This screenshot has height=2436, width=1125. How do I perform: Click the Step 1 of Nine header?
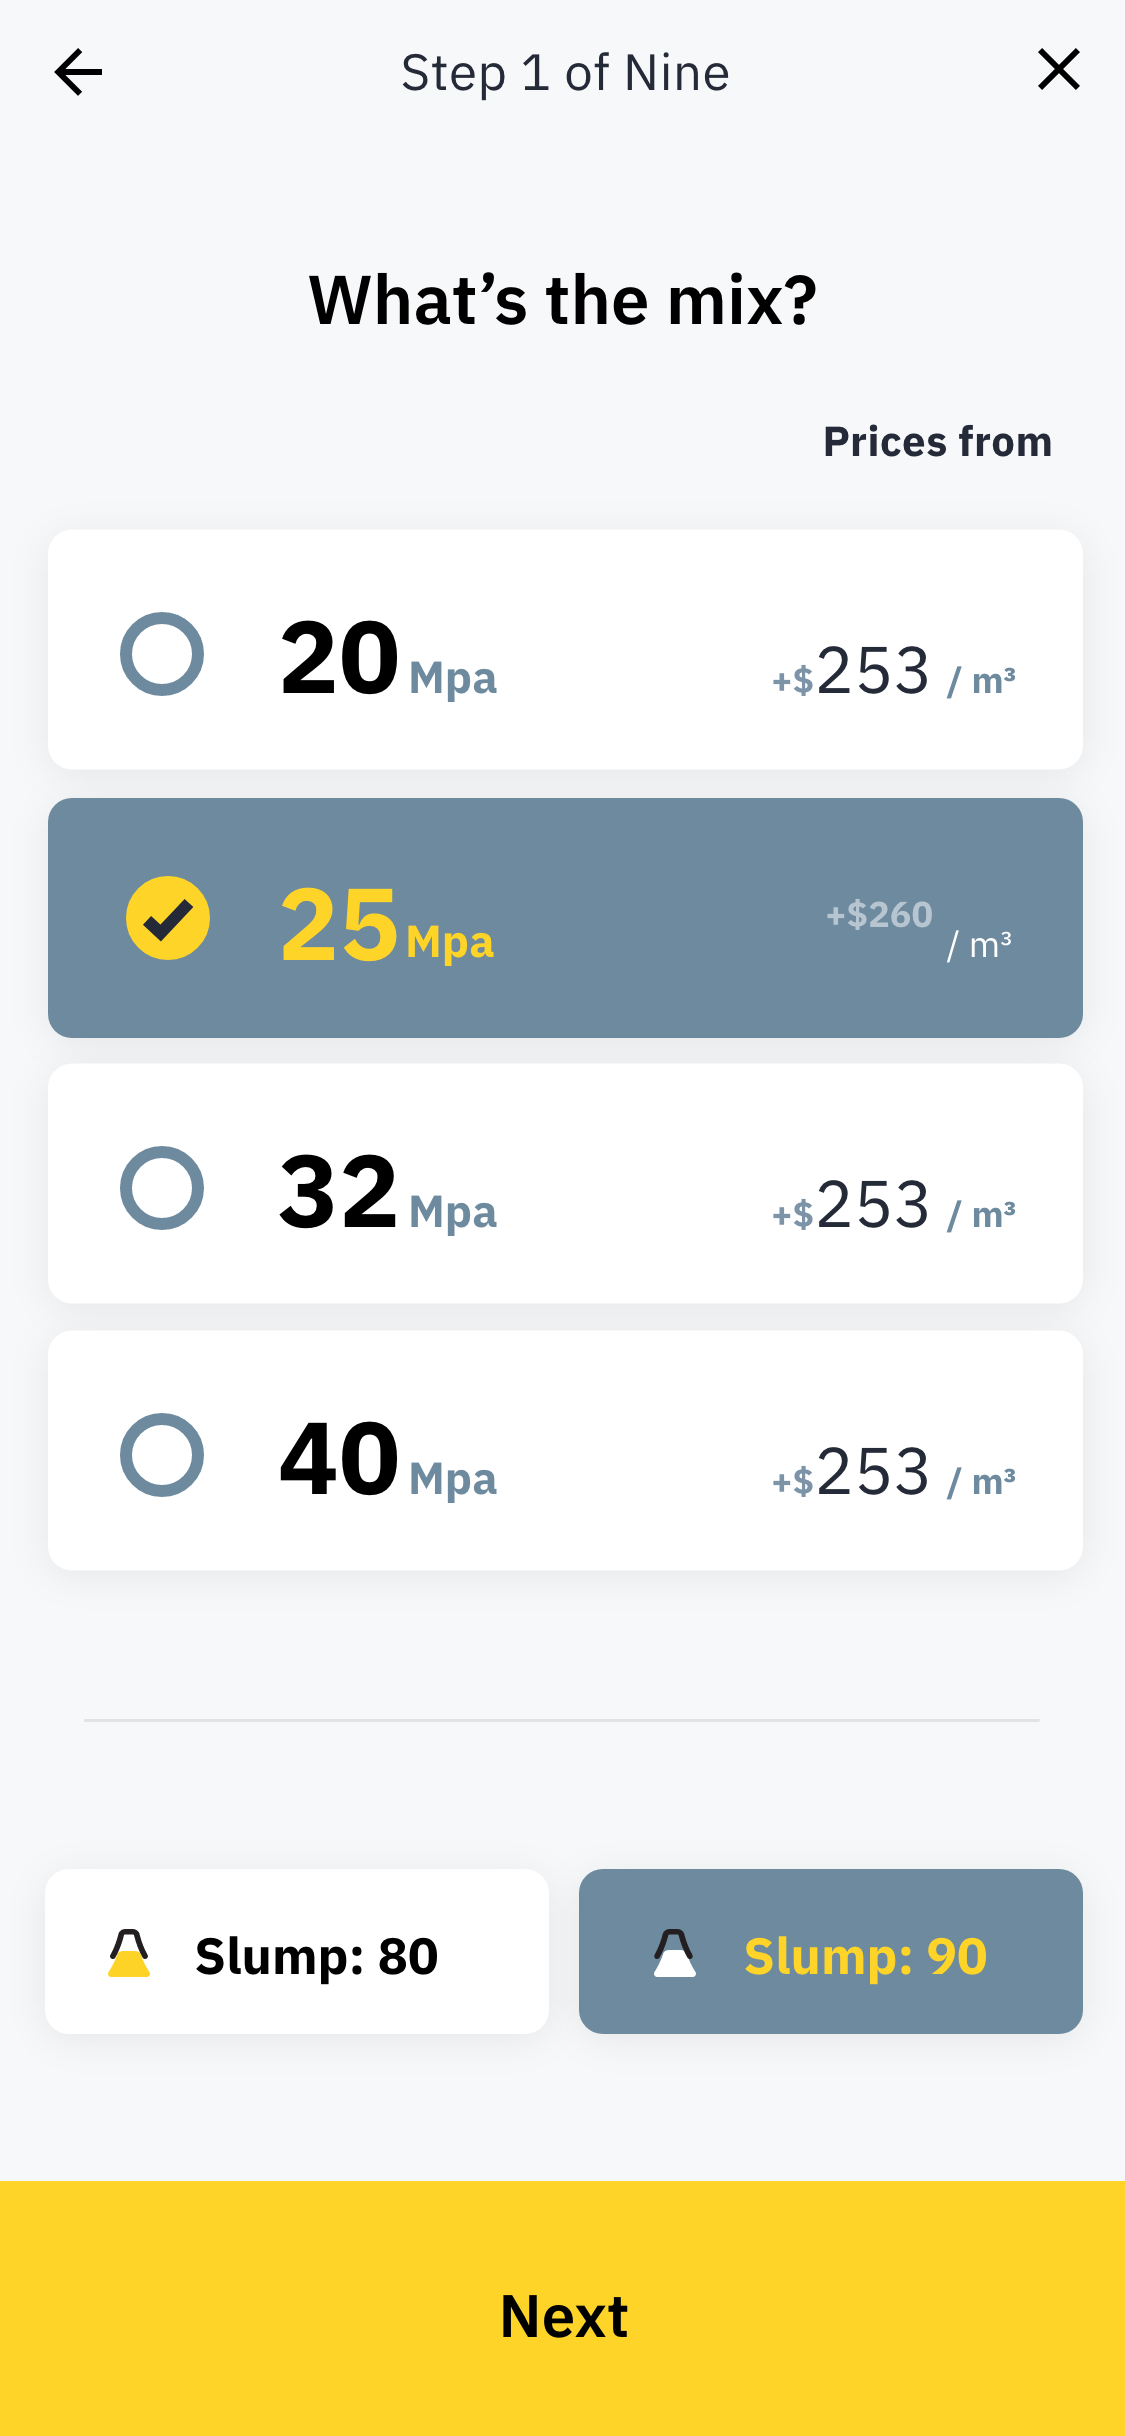(x=565, y=73)
